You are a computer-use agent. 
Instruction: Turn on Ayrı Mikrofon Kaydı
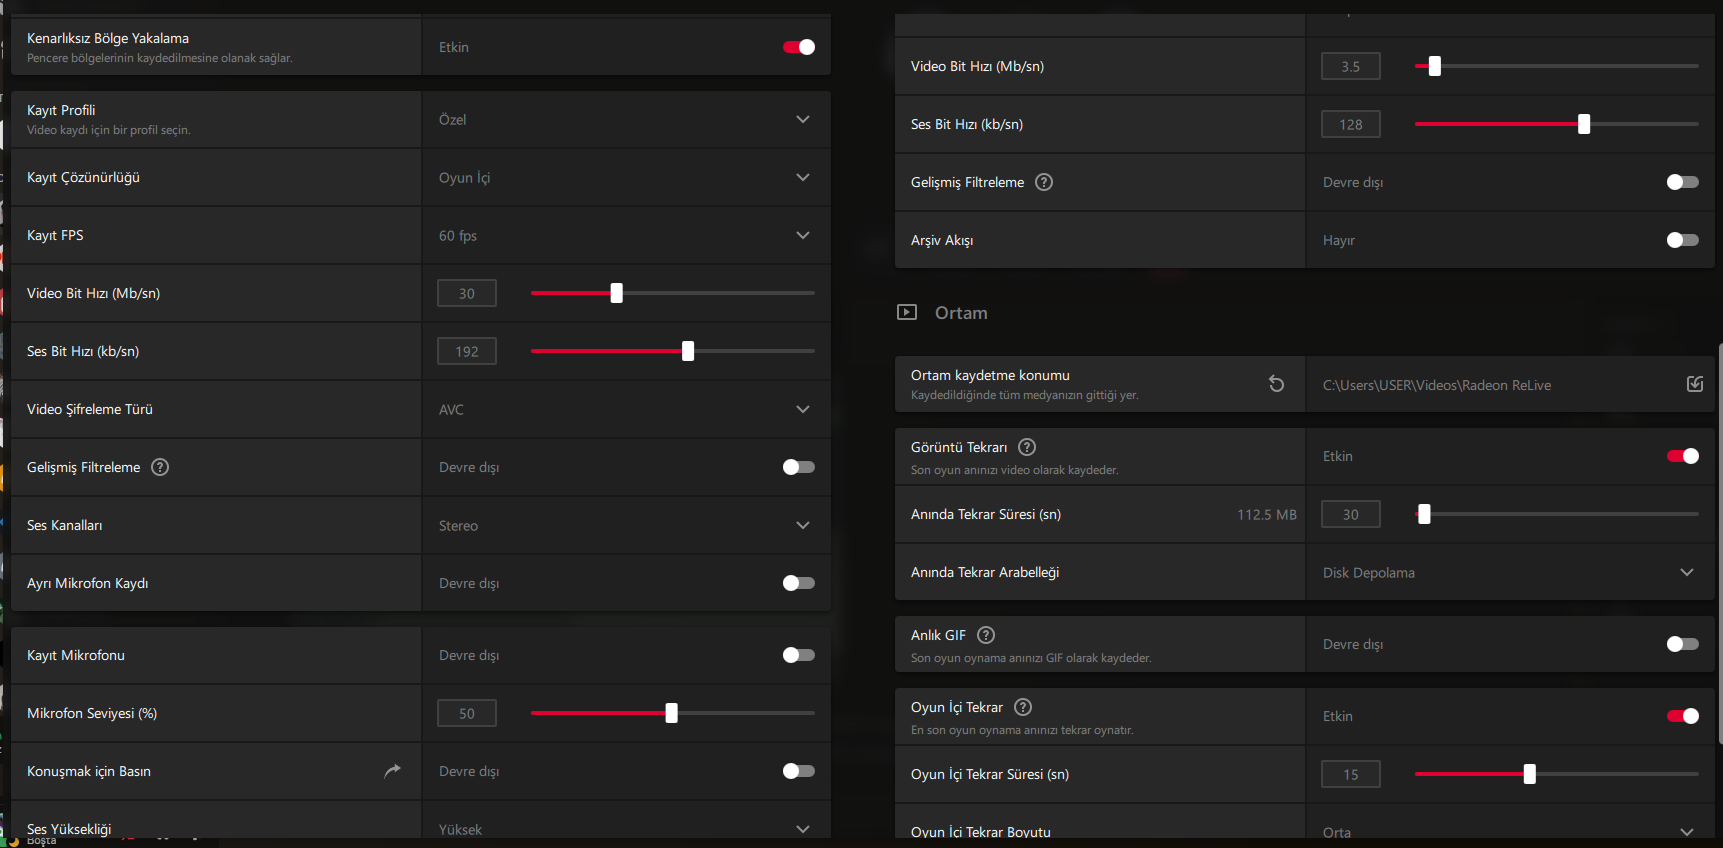click(799, 583)
